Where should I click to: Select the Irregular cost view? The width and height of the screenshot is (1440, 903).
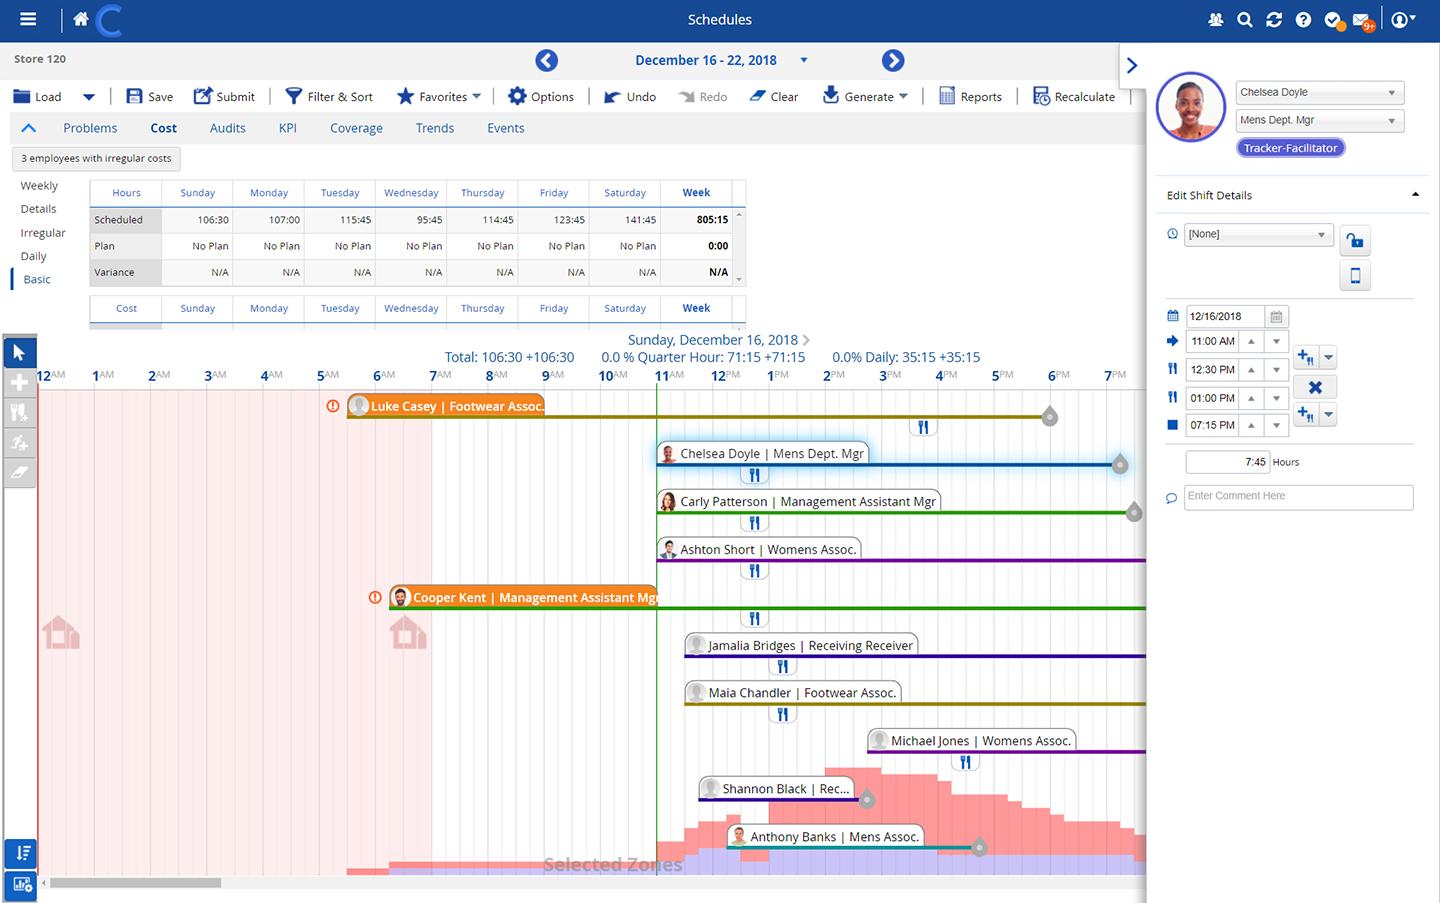[x=43, y=233]
